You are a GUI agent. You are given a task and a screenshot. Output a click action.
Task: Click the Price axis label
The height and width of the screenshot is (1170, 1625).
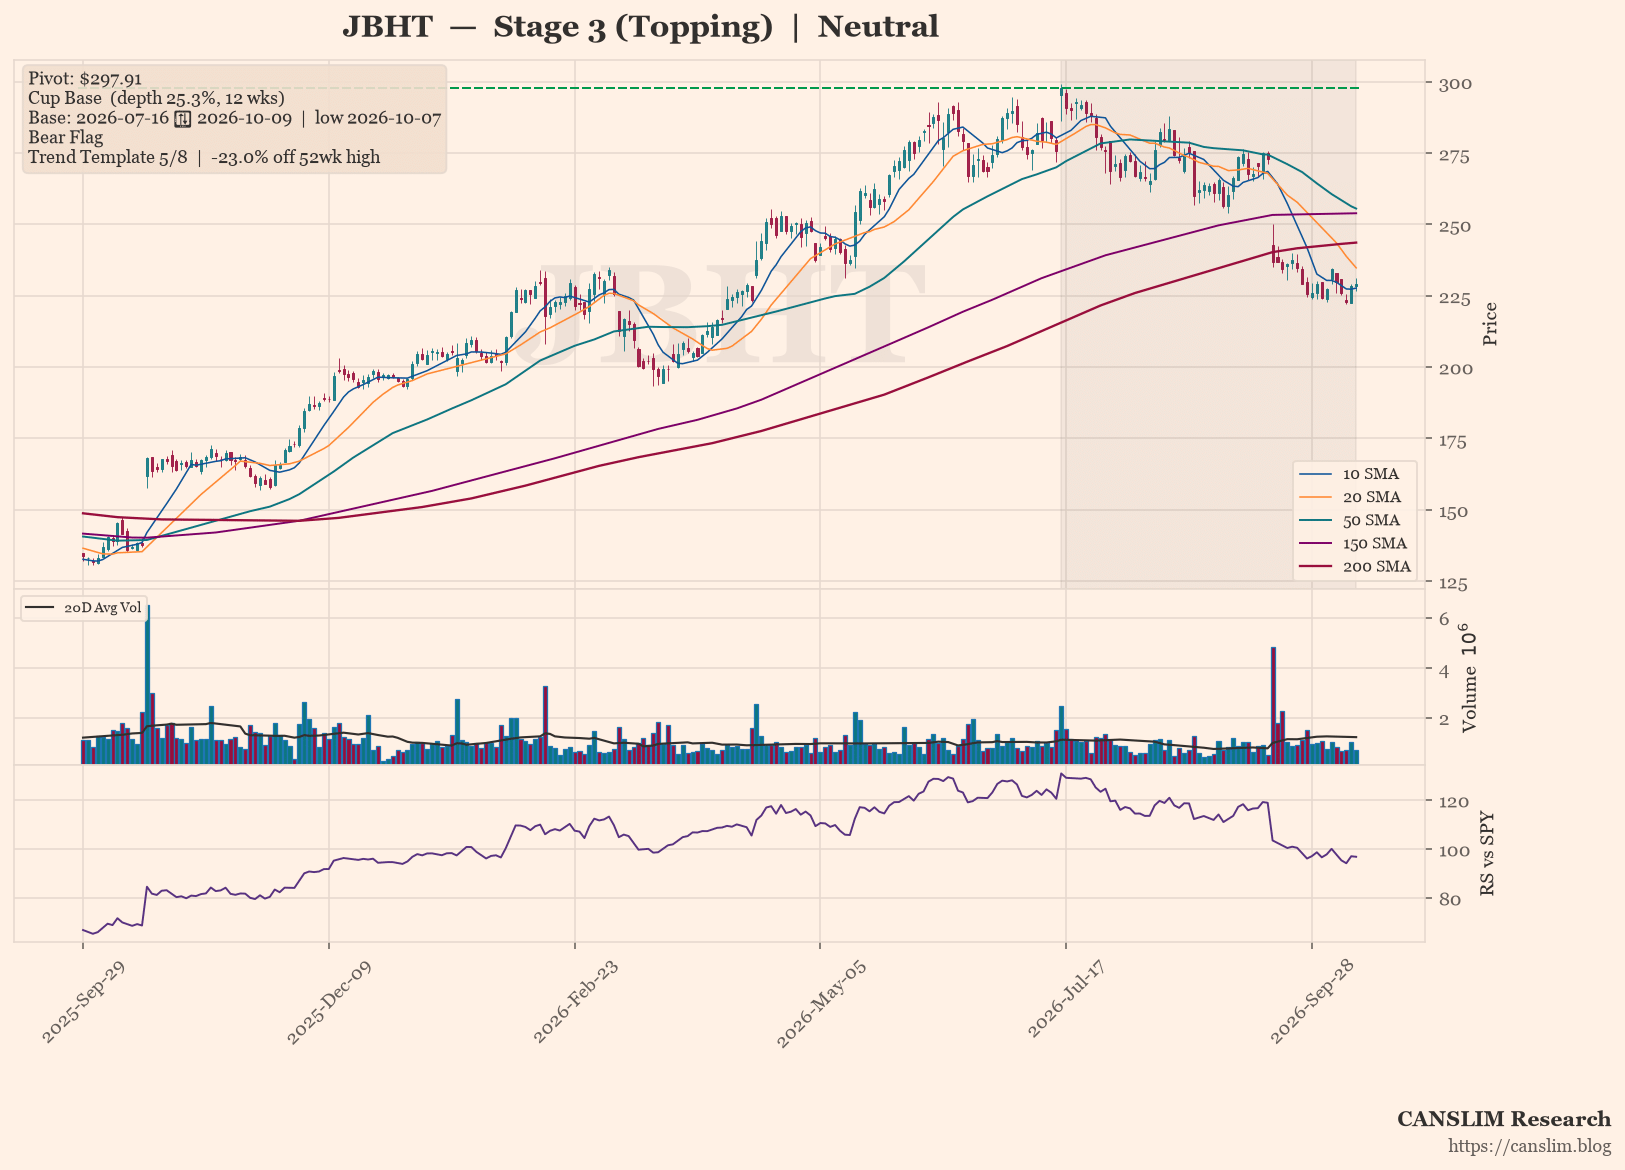1490,324
